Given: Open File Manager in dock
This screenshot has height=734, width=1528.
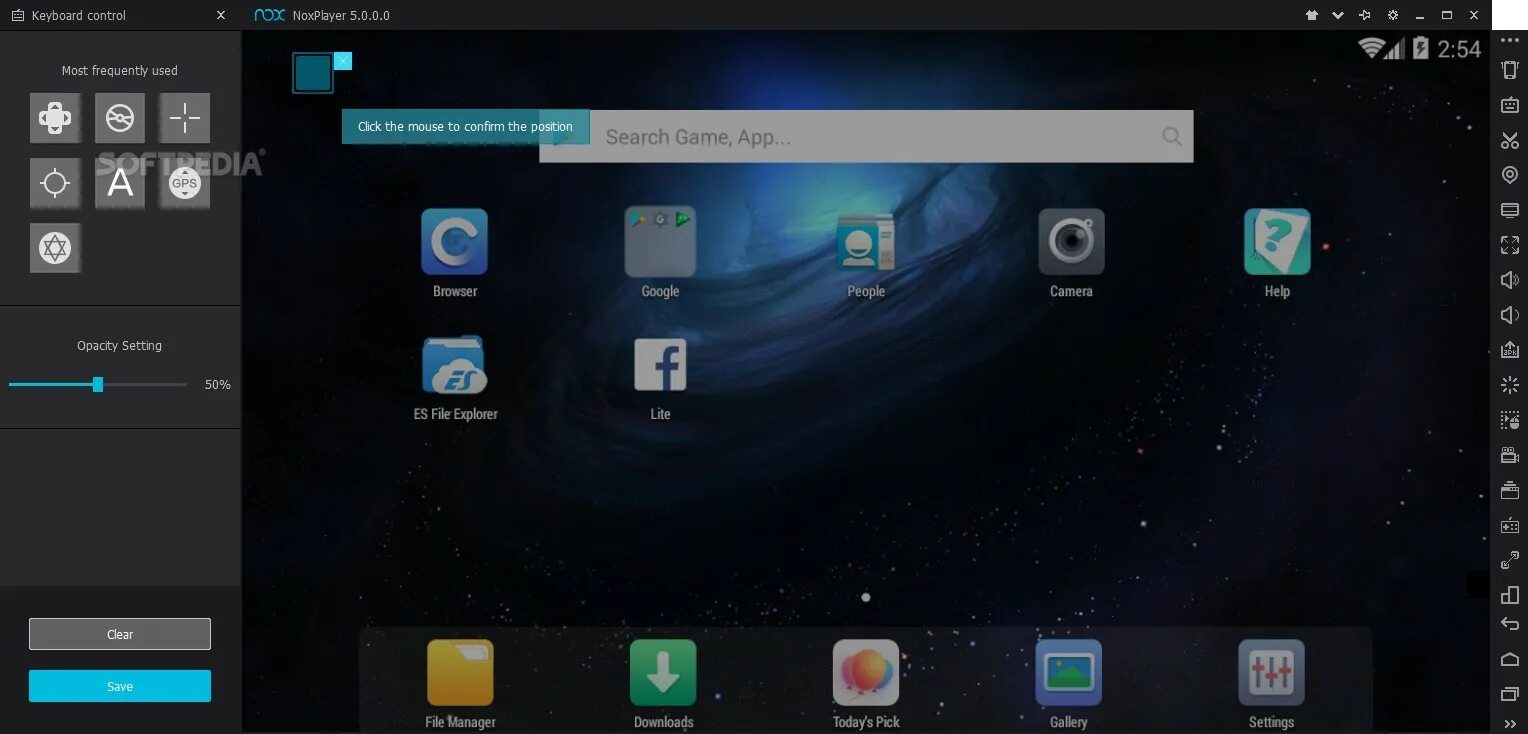Looking at the screenshot, I should (x=460, y=684).
